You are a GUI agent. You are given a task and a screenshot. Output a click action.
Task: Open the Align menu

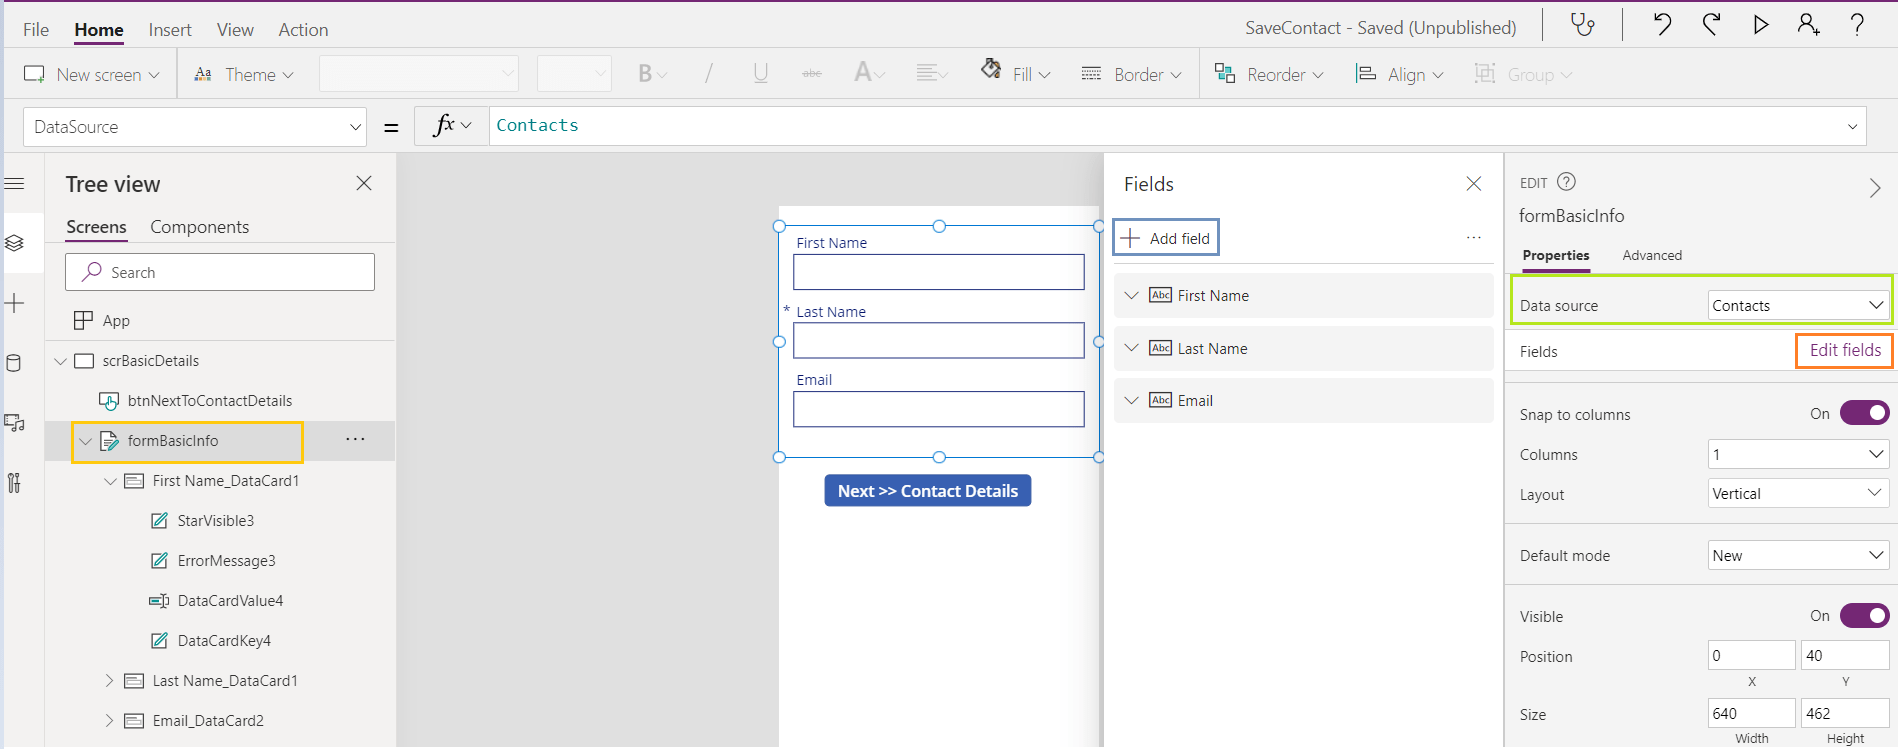1400,74
